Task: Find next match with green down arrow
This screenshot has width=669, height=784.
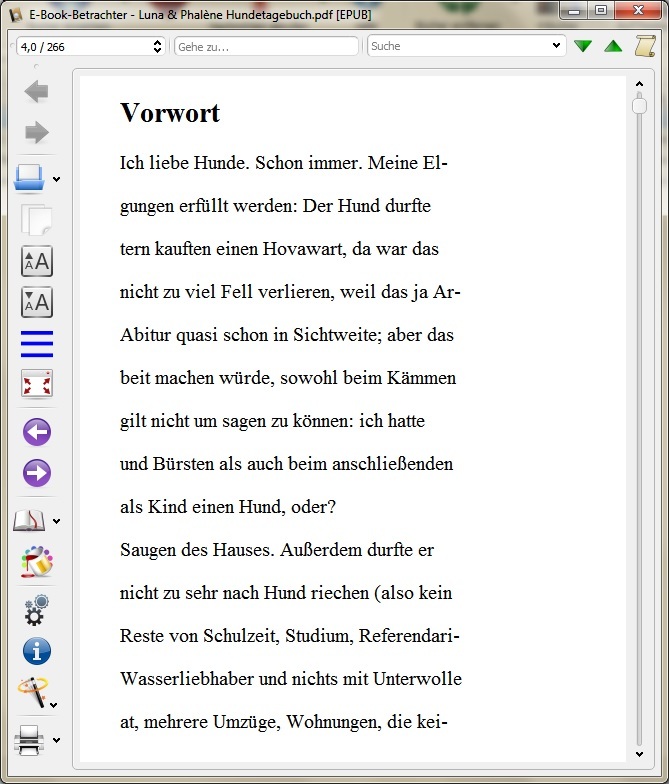Action: coord(583,46)
